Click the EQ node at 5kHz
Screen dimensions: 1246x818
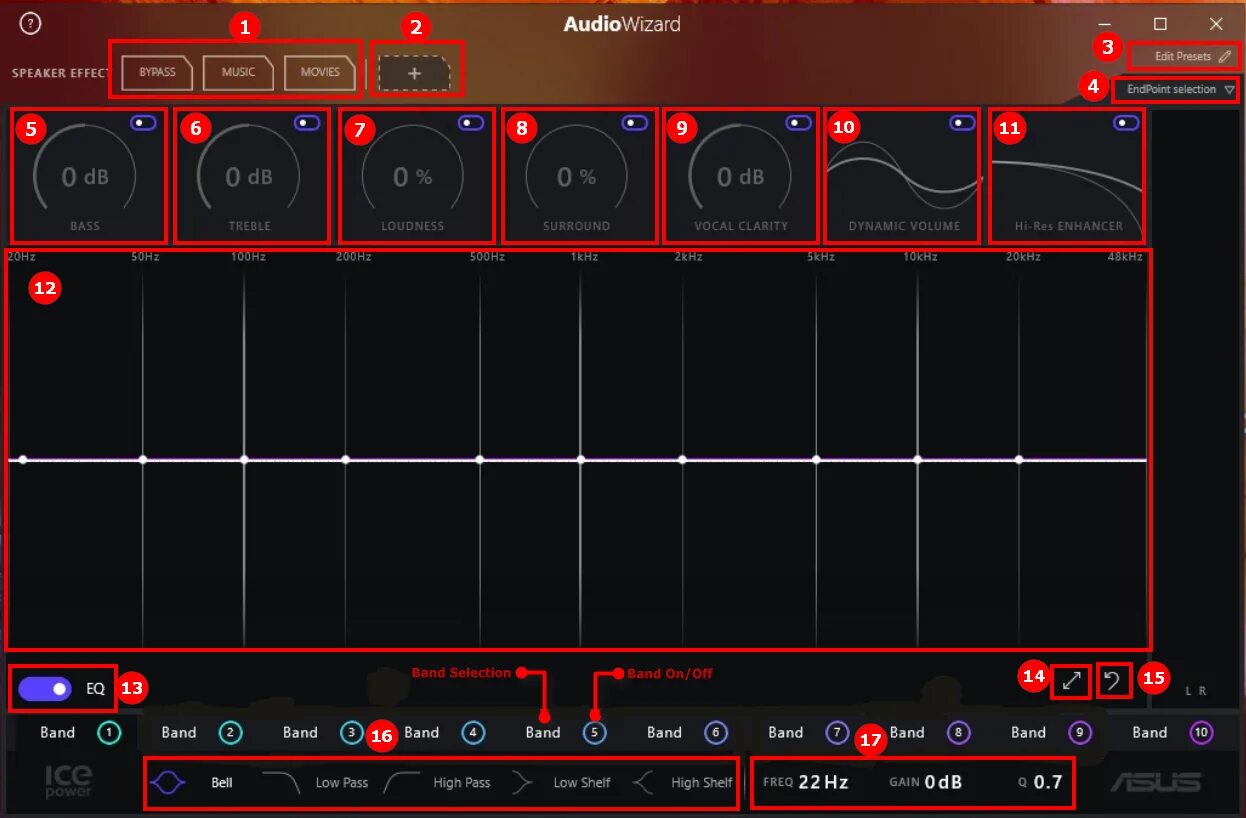[x=817, y=460]
